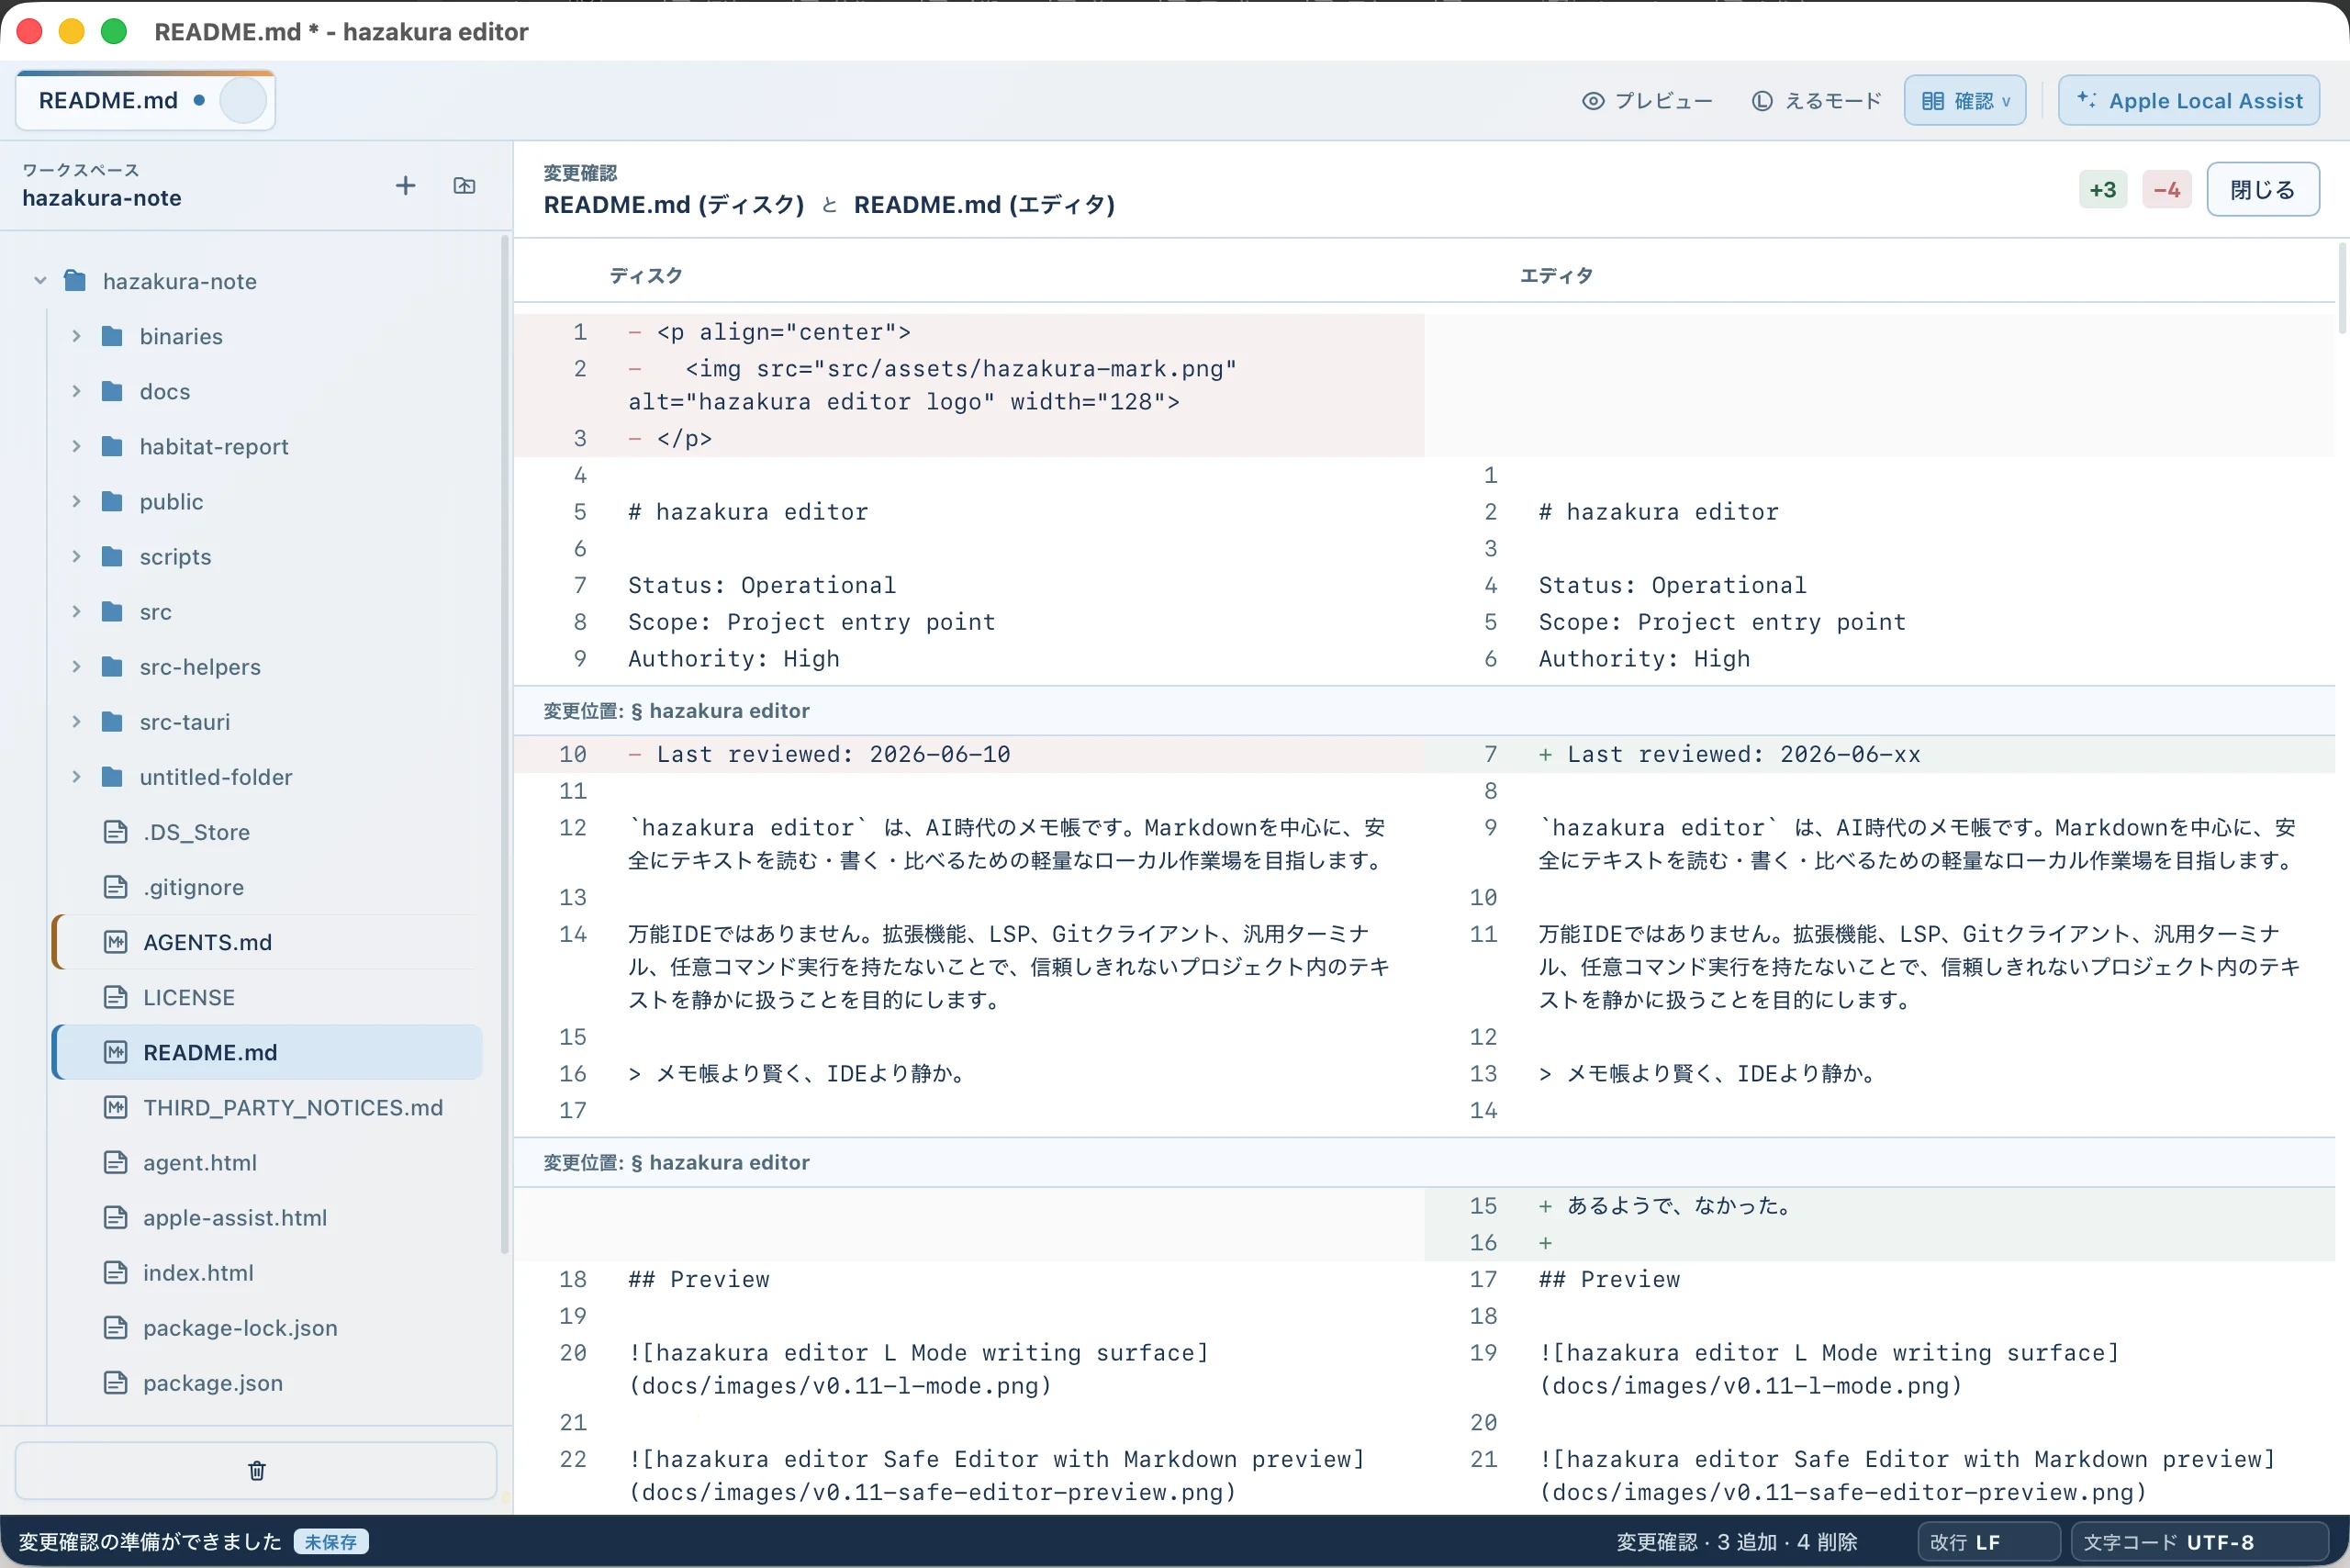Viewport: 2350px width, 1568px height.
Task: Open LICENSE in the file tree
Action: 267,997
